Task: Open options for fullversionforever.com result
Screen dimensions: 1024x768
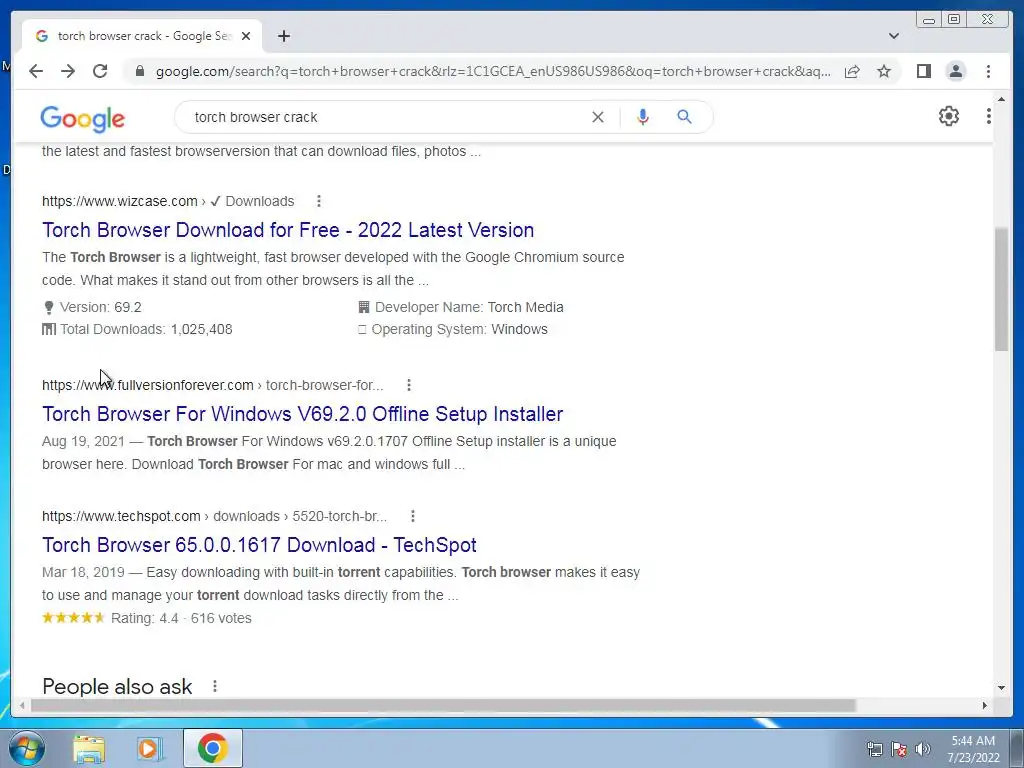Action: tap(409, 385)
